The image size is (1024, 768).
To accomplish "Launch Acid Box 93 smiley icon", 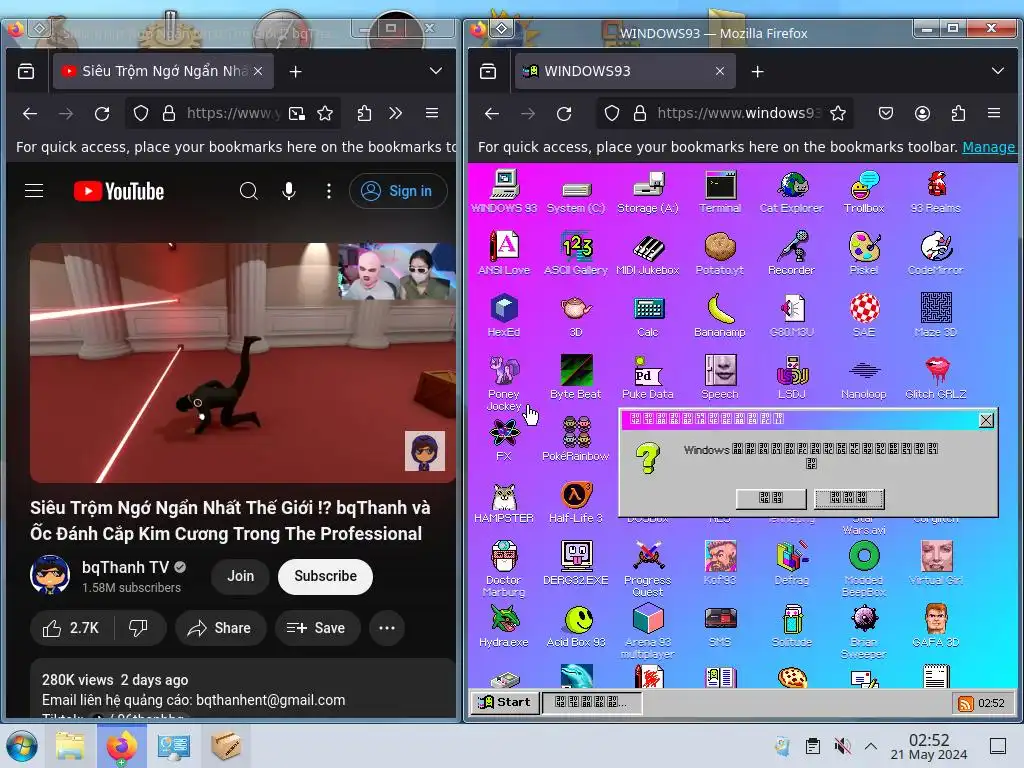I will pos(576,626).
